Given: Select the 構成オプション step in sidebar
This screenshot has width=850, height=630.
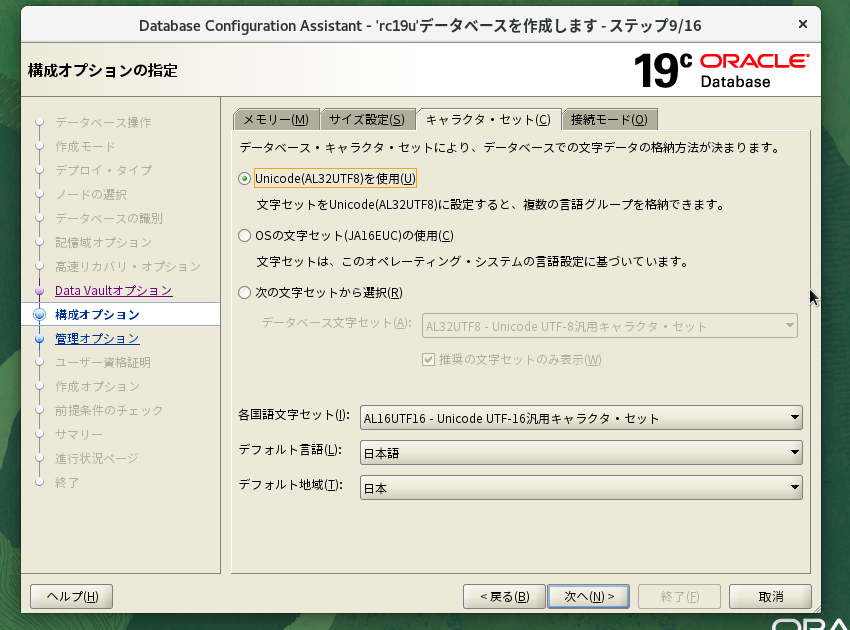Looking at the screenshot, I should 97,314.
